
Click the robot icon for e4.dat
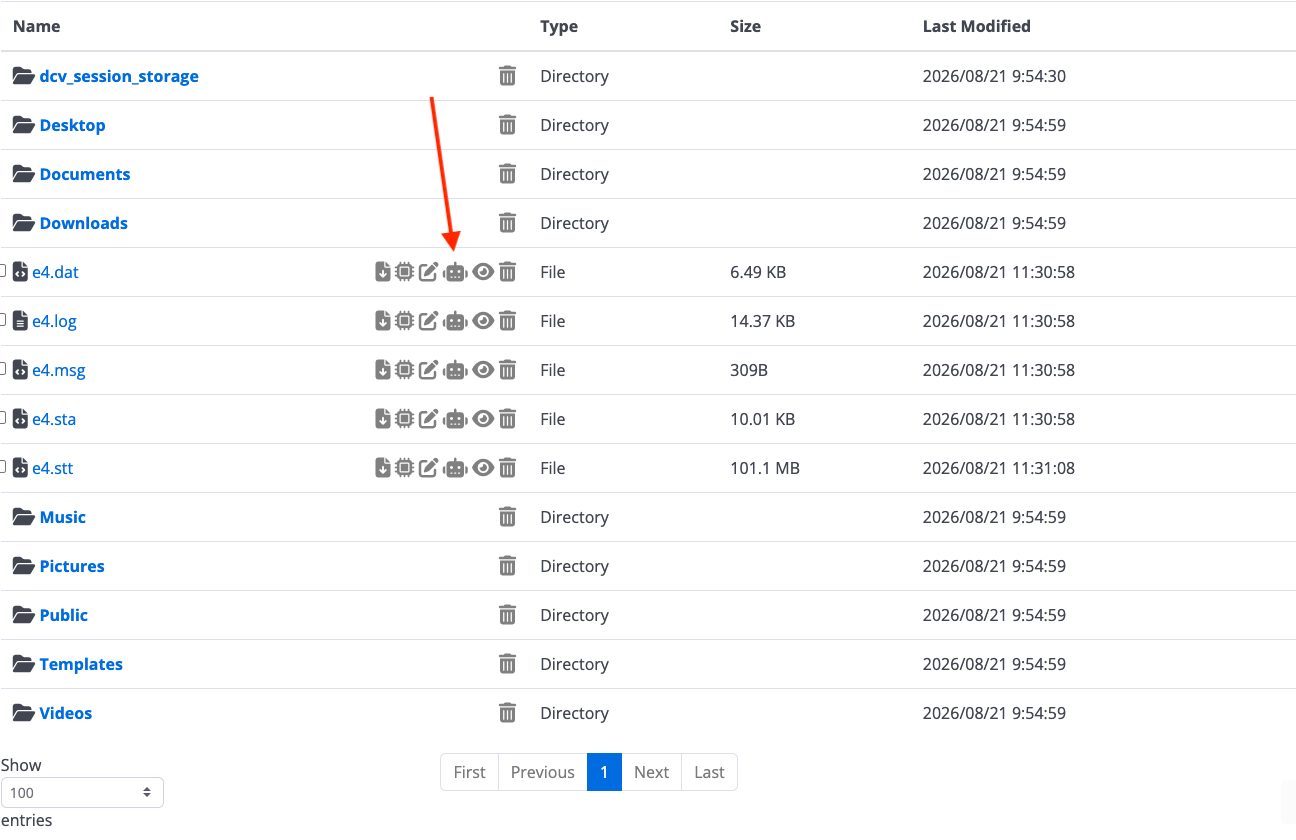click(455, 272)
